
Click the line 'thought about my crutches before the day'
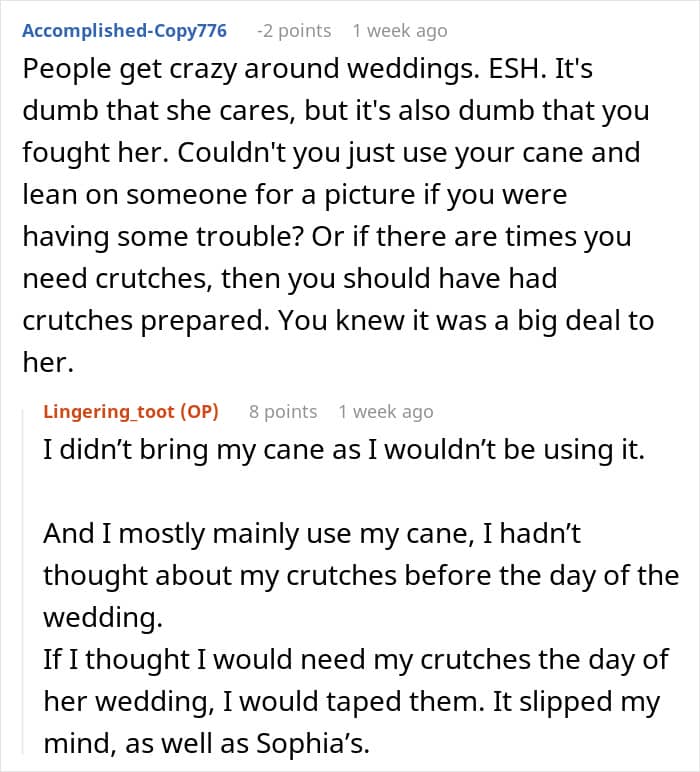(x=361, y=576)
